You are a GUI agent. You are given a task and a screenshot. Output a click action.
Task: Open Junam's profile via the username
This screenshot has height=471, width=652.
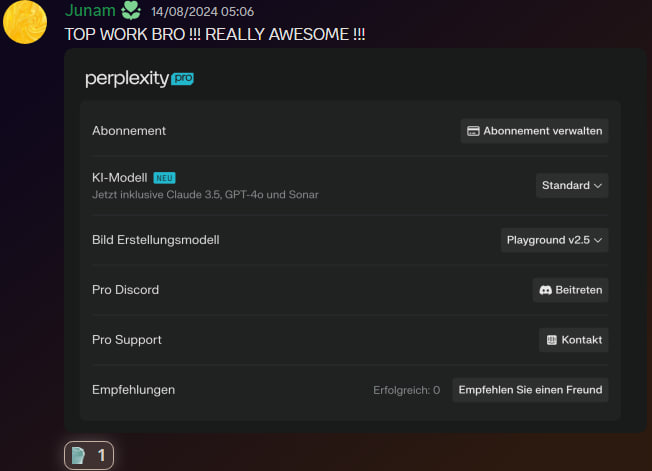pyautogui.click(x=90, y=11)
